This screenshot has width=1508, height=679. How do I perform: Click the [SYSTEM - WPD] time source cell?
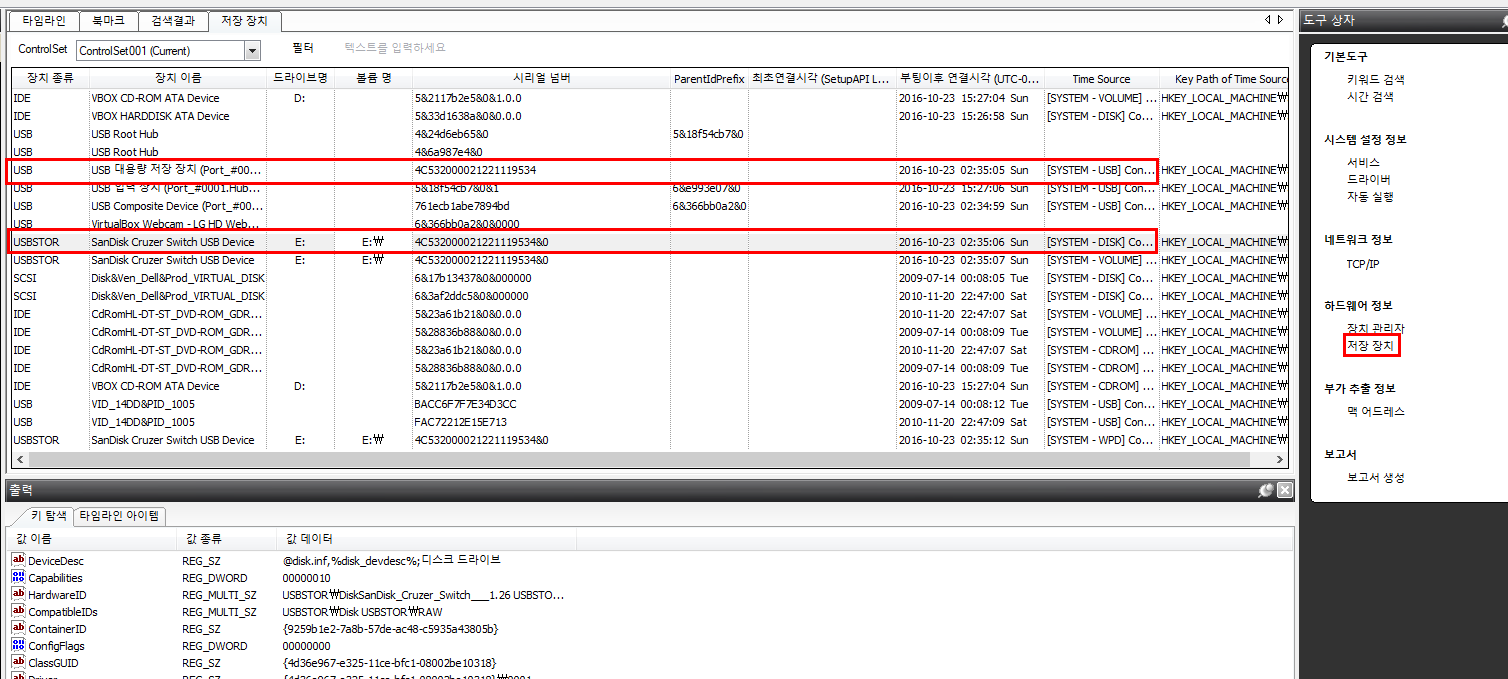(1101, 440)
